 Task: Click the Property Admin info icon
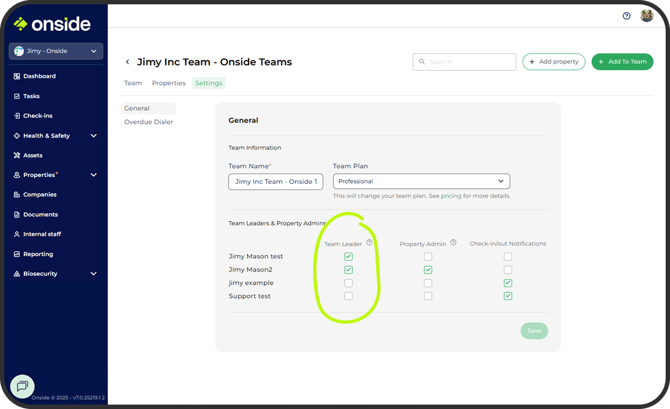(x=453, y=242)
